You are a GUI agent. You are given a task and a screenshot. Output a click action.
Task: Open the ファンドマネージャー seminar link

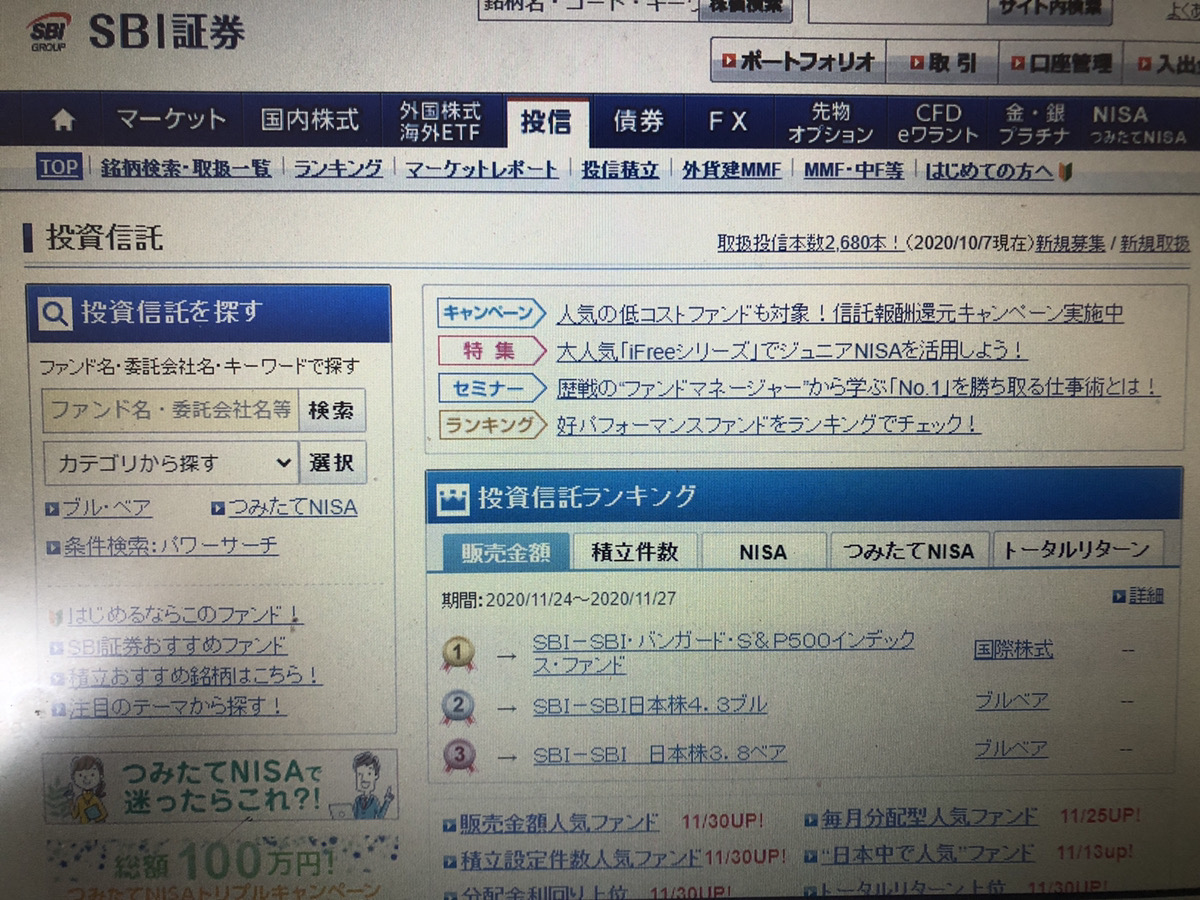858,388
